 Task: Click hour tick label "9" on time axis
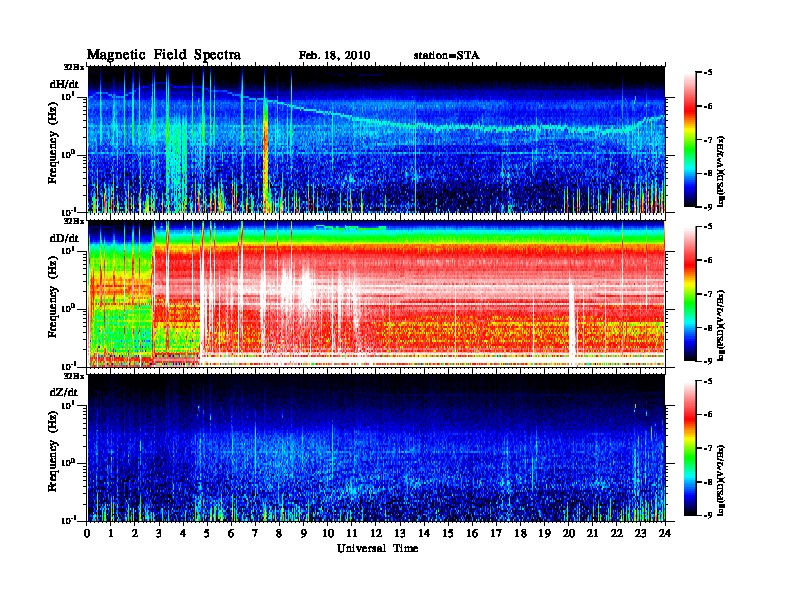[x=304, y=533]
